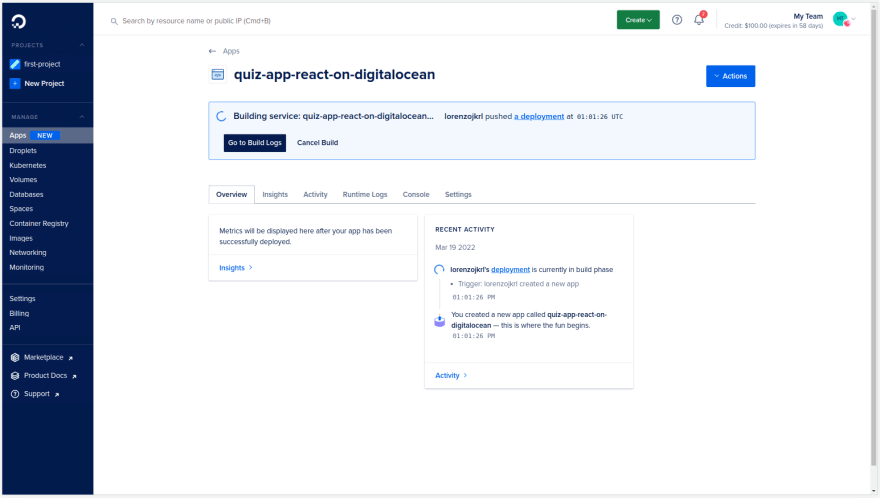The image size is (880, 498).
Task: Open the Create dropdown button
Action: 638,20
